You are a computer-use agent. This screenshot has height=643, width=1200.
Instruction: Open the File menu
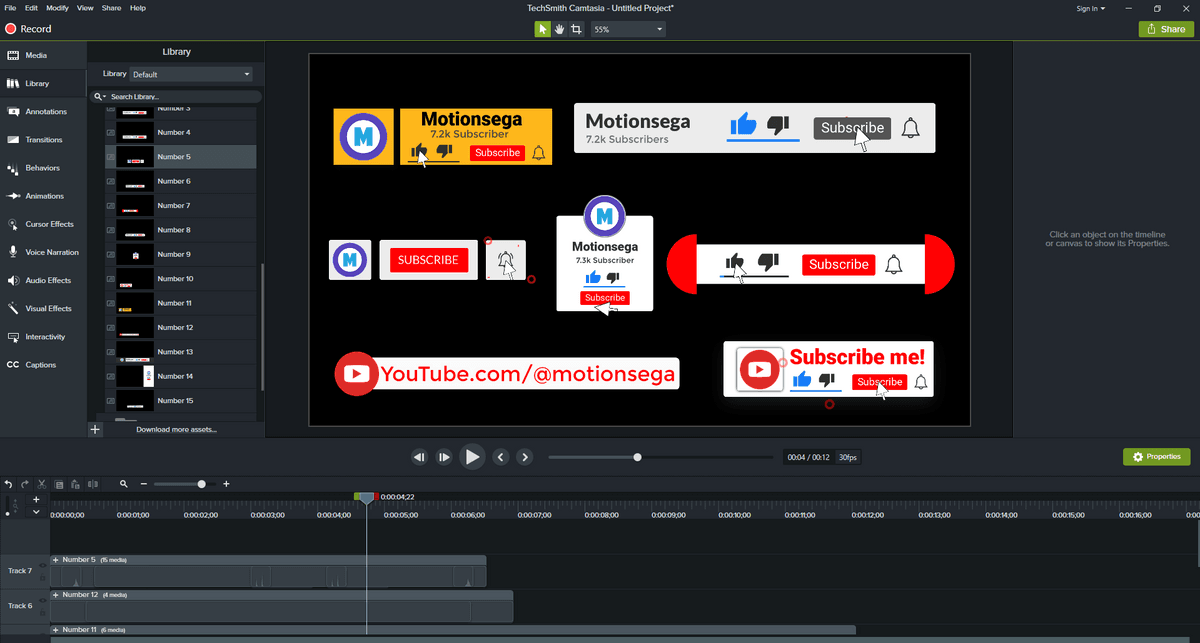pos(9,8)
